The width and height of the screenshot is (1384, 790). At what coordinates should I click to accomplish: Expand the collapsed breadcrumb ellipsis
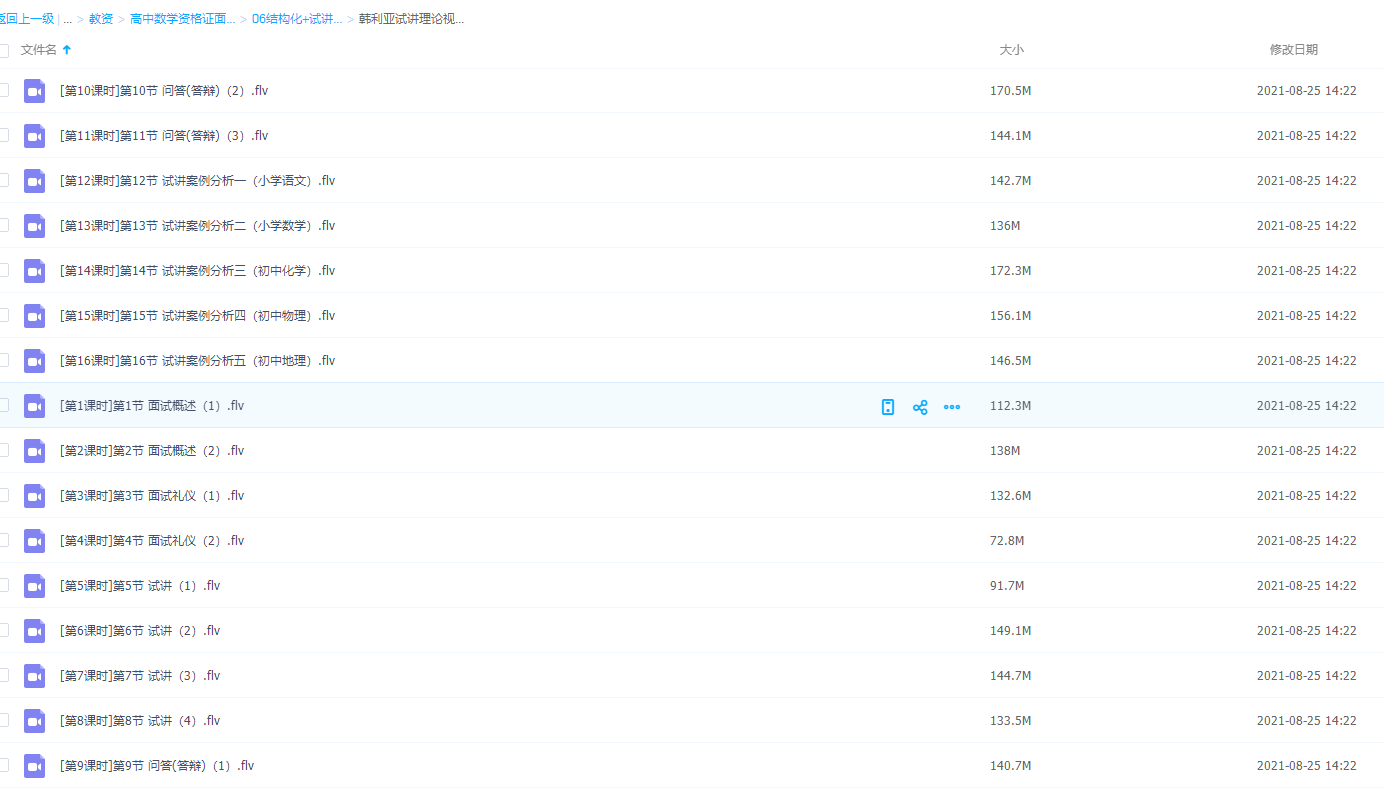(68, 19)
